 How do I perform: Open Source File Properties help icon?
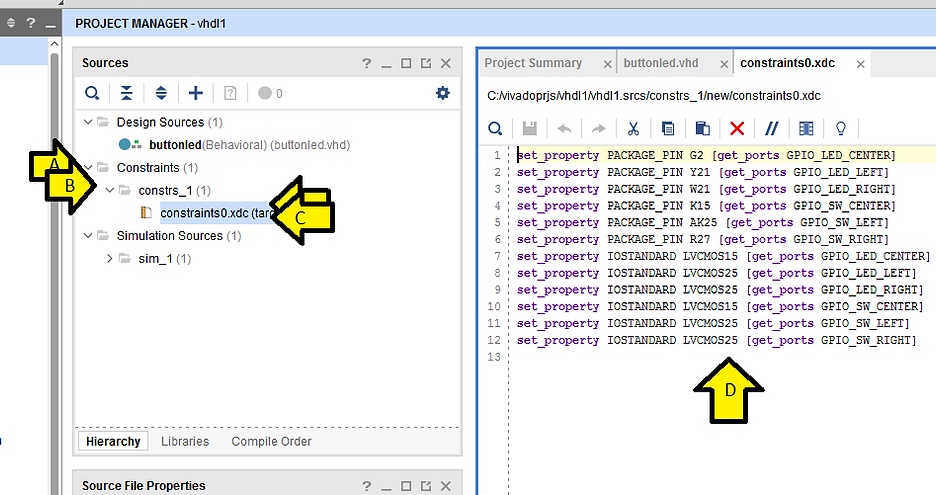pyautogui.click(x=367, y=486)
